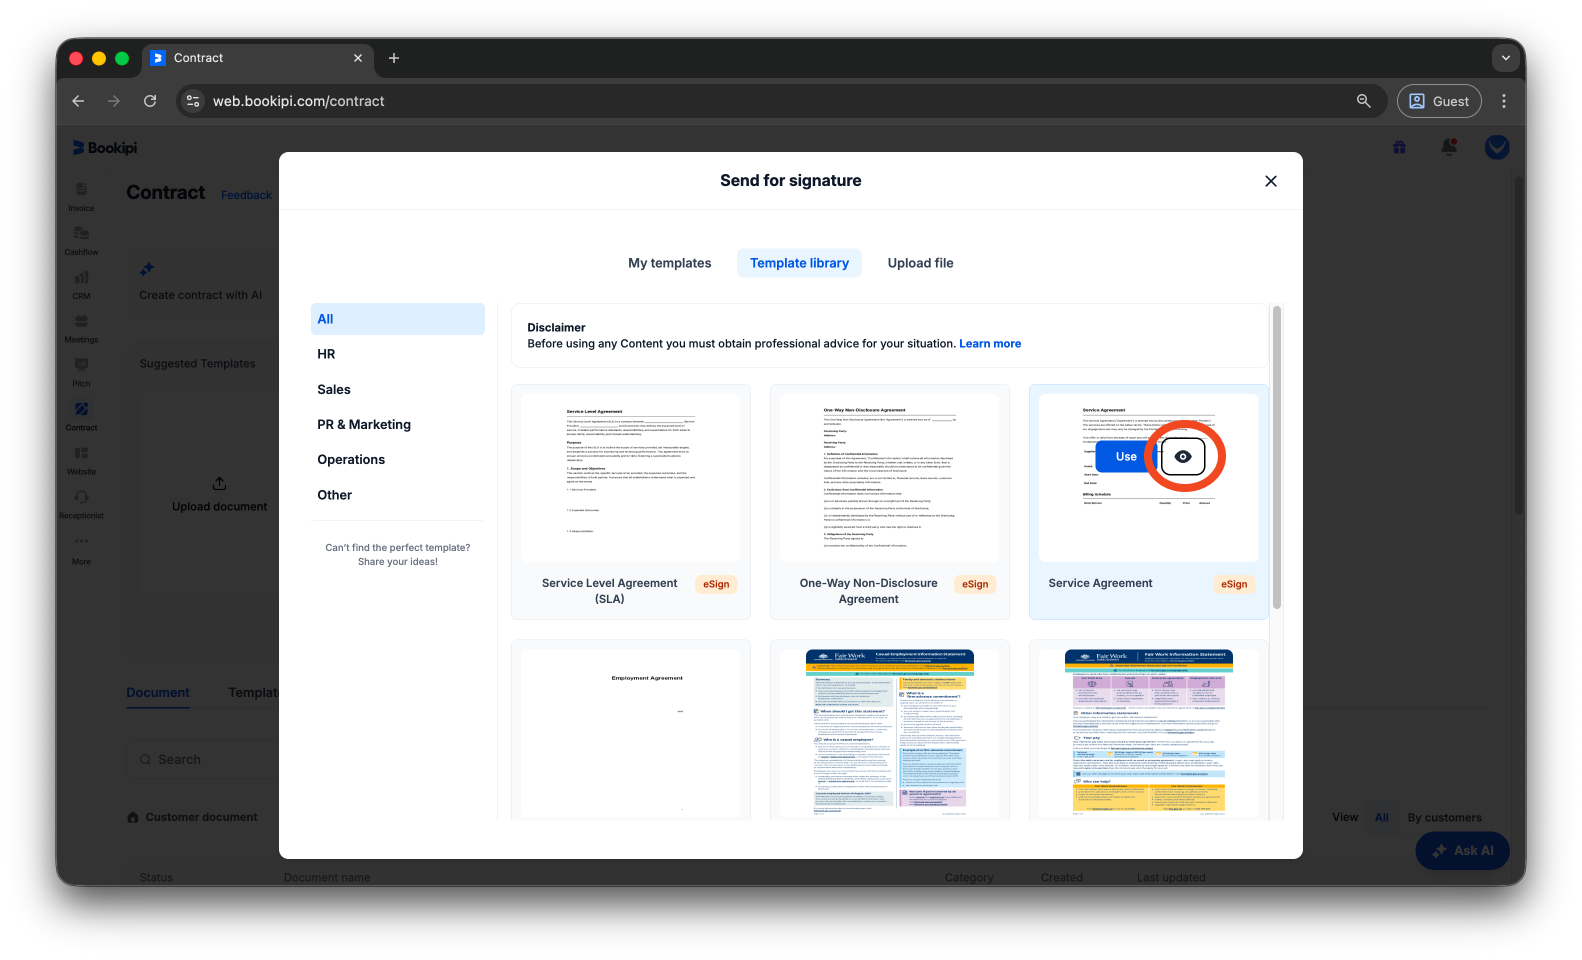Click the Bookipi logo
Screen dimensions: 1582x960
click(x=105, y=148)
